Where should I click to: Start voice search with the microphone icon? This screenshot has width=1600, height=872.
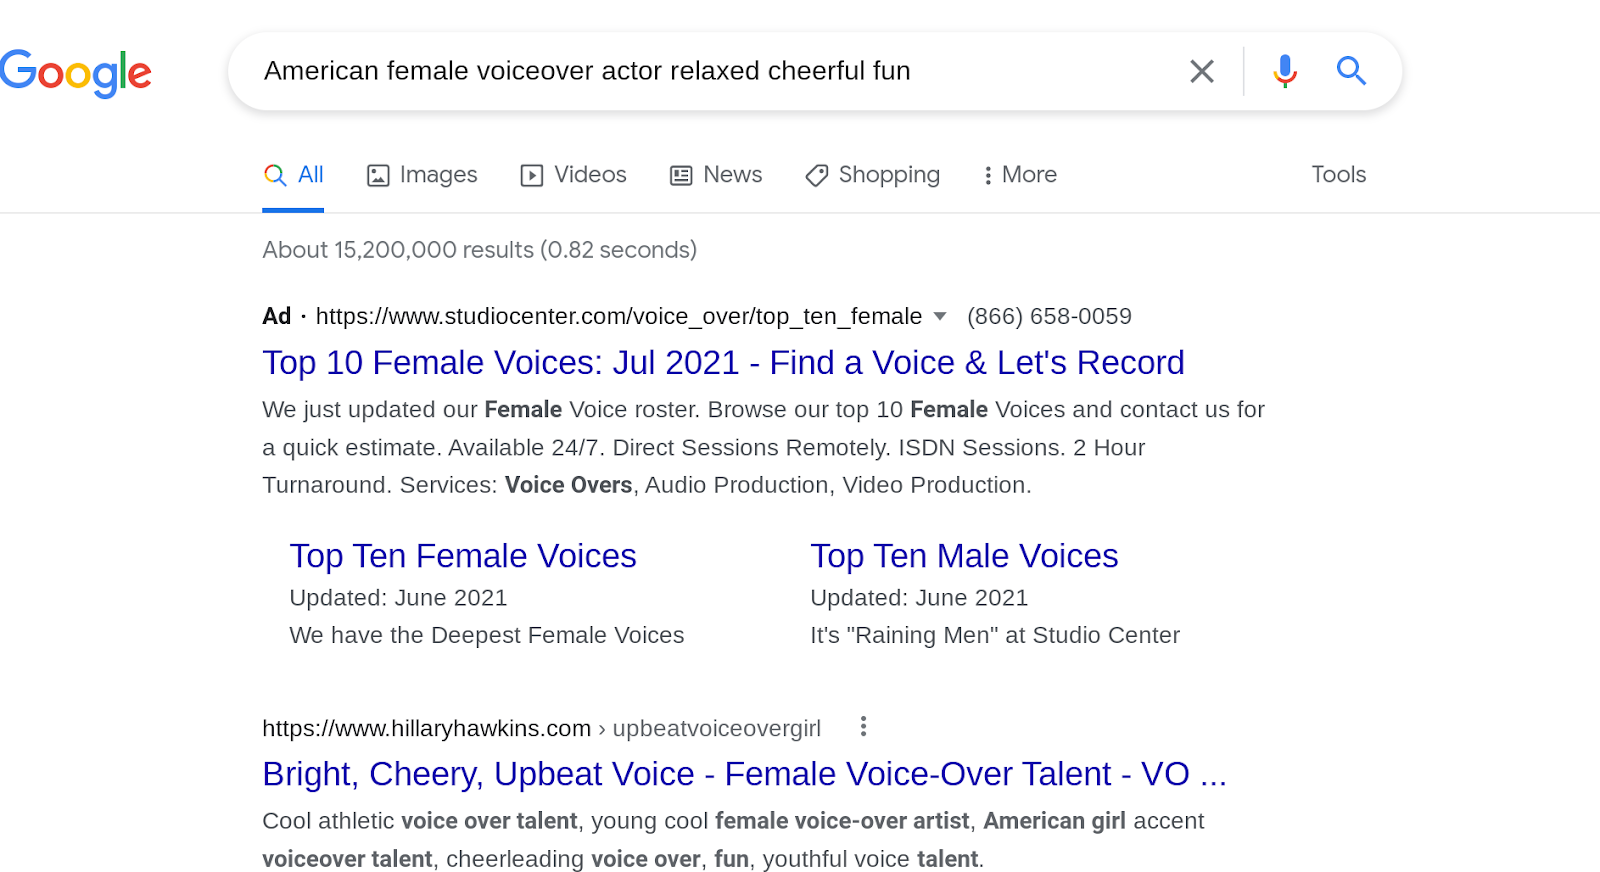[x=1285, y=71]
